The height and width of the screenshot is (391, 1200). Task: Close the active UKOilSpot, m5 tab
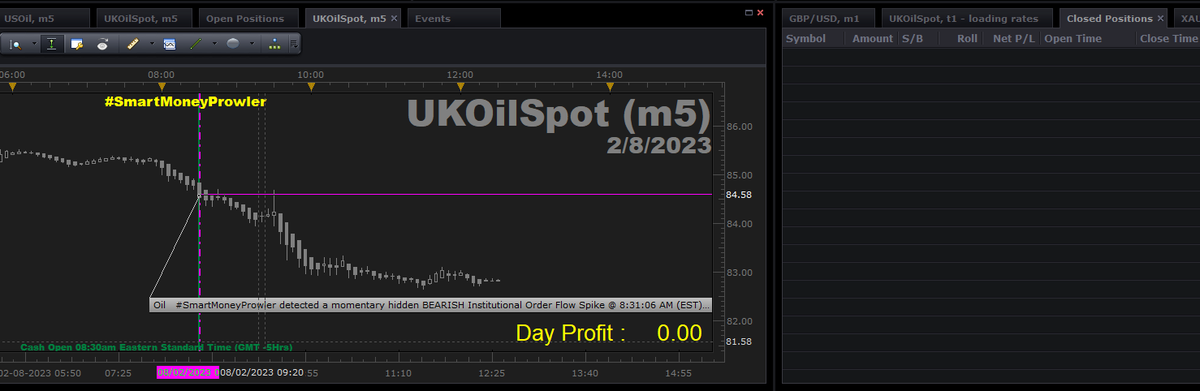[394, 19]
